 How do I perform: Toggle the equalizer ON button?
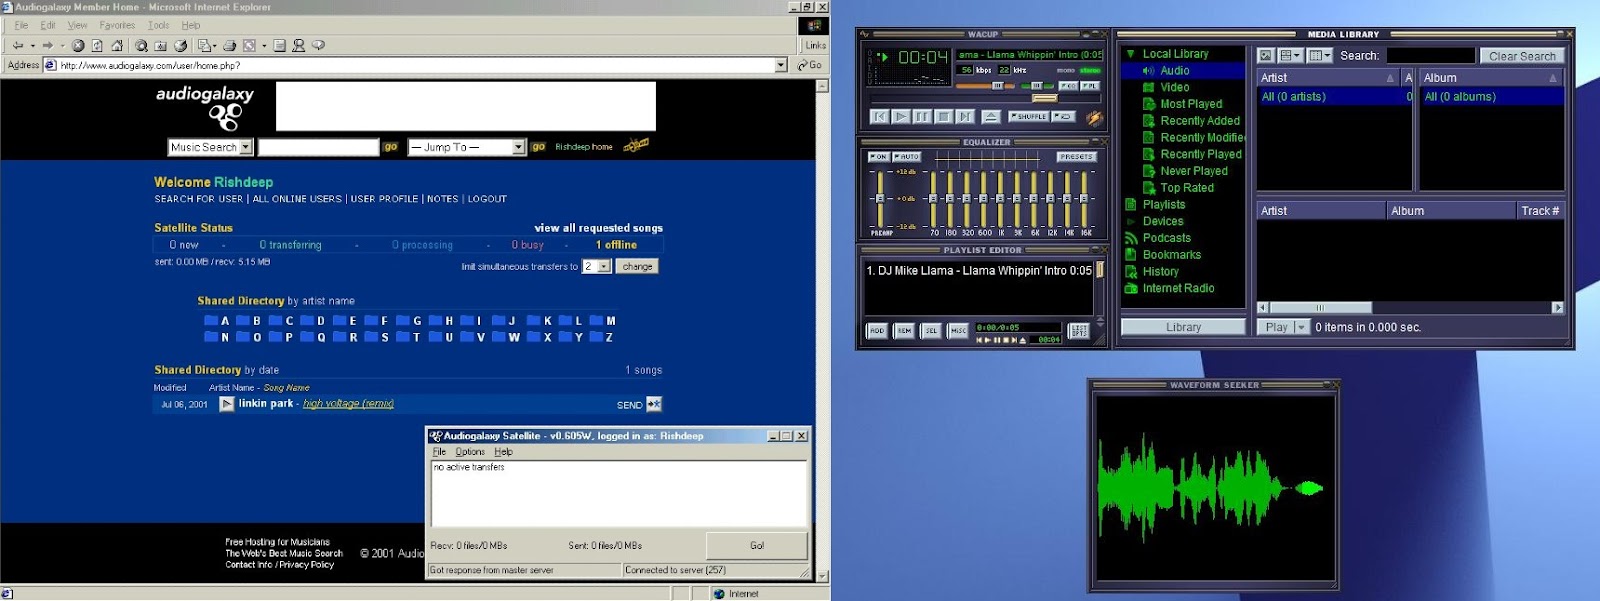[878, 157]
